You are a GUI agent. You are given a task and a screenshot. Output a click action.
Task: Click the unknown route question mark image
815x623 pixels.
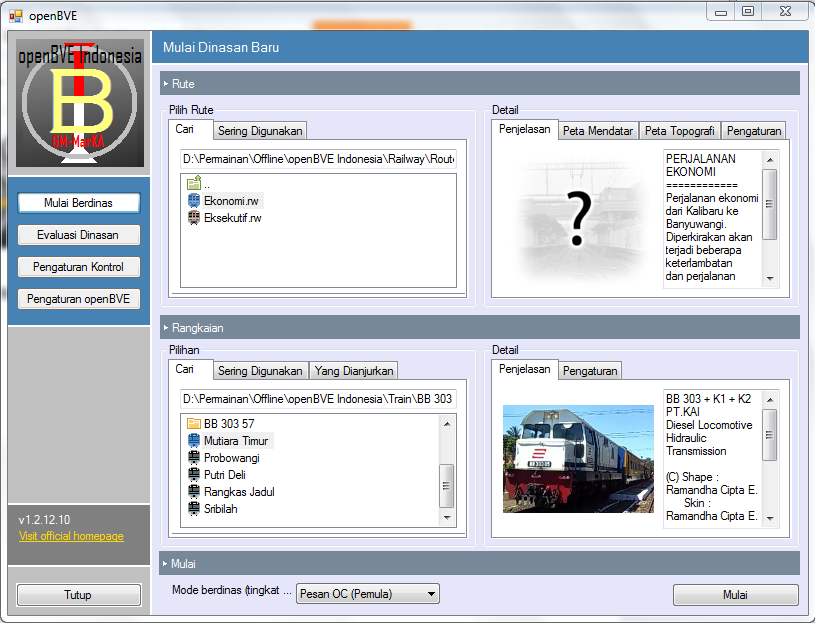click(578, 218)
